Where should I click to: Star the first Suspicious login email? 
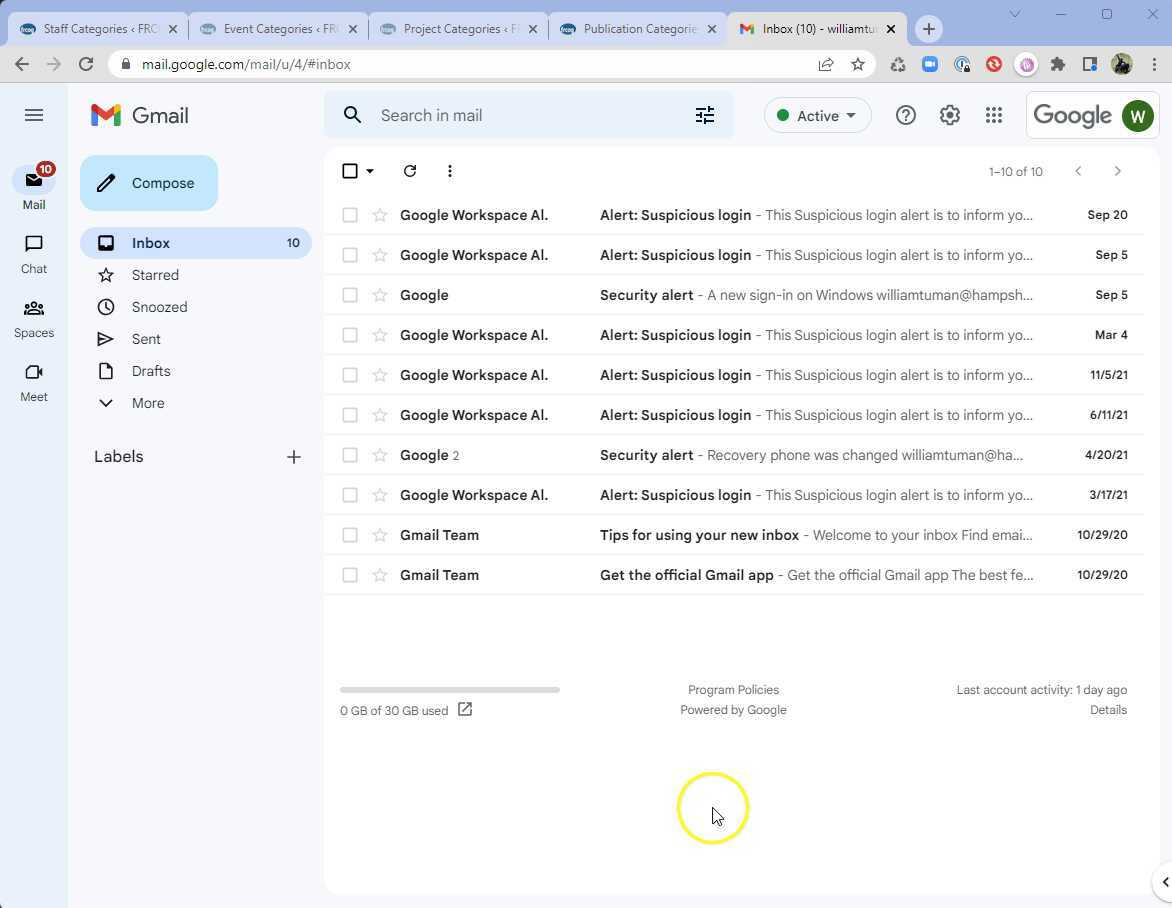pos(378,214)
